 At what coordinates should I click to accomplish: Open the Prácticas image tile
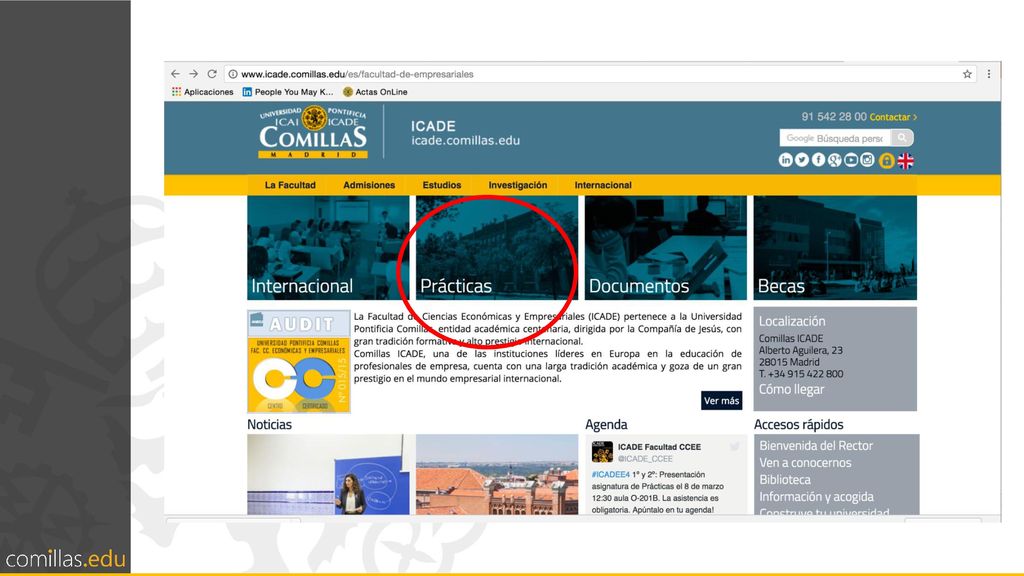click(497, 248)
